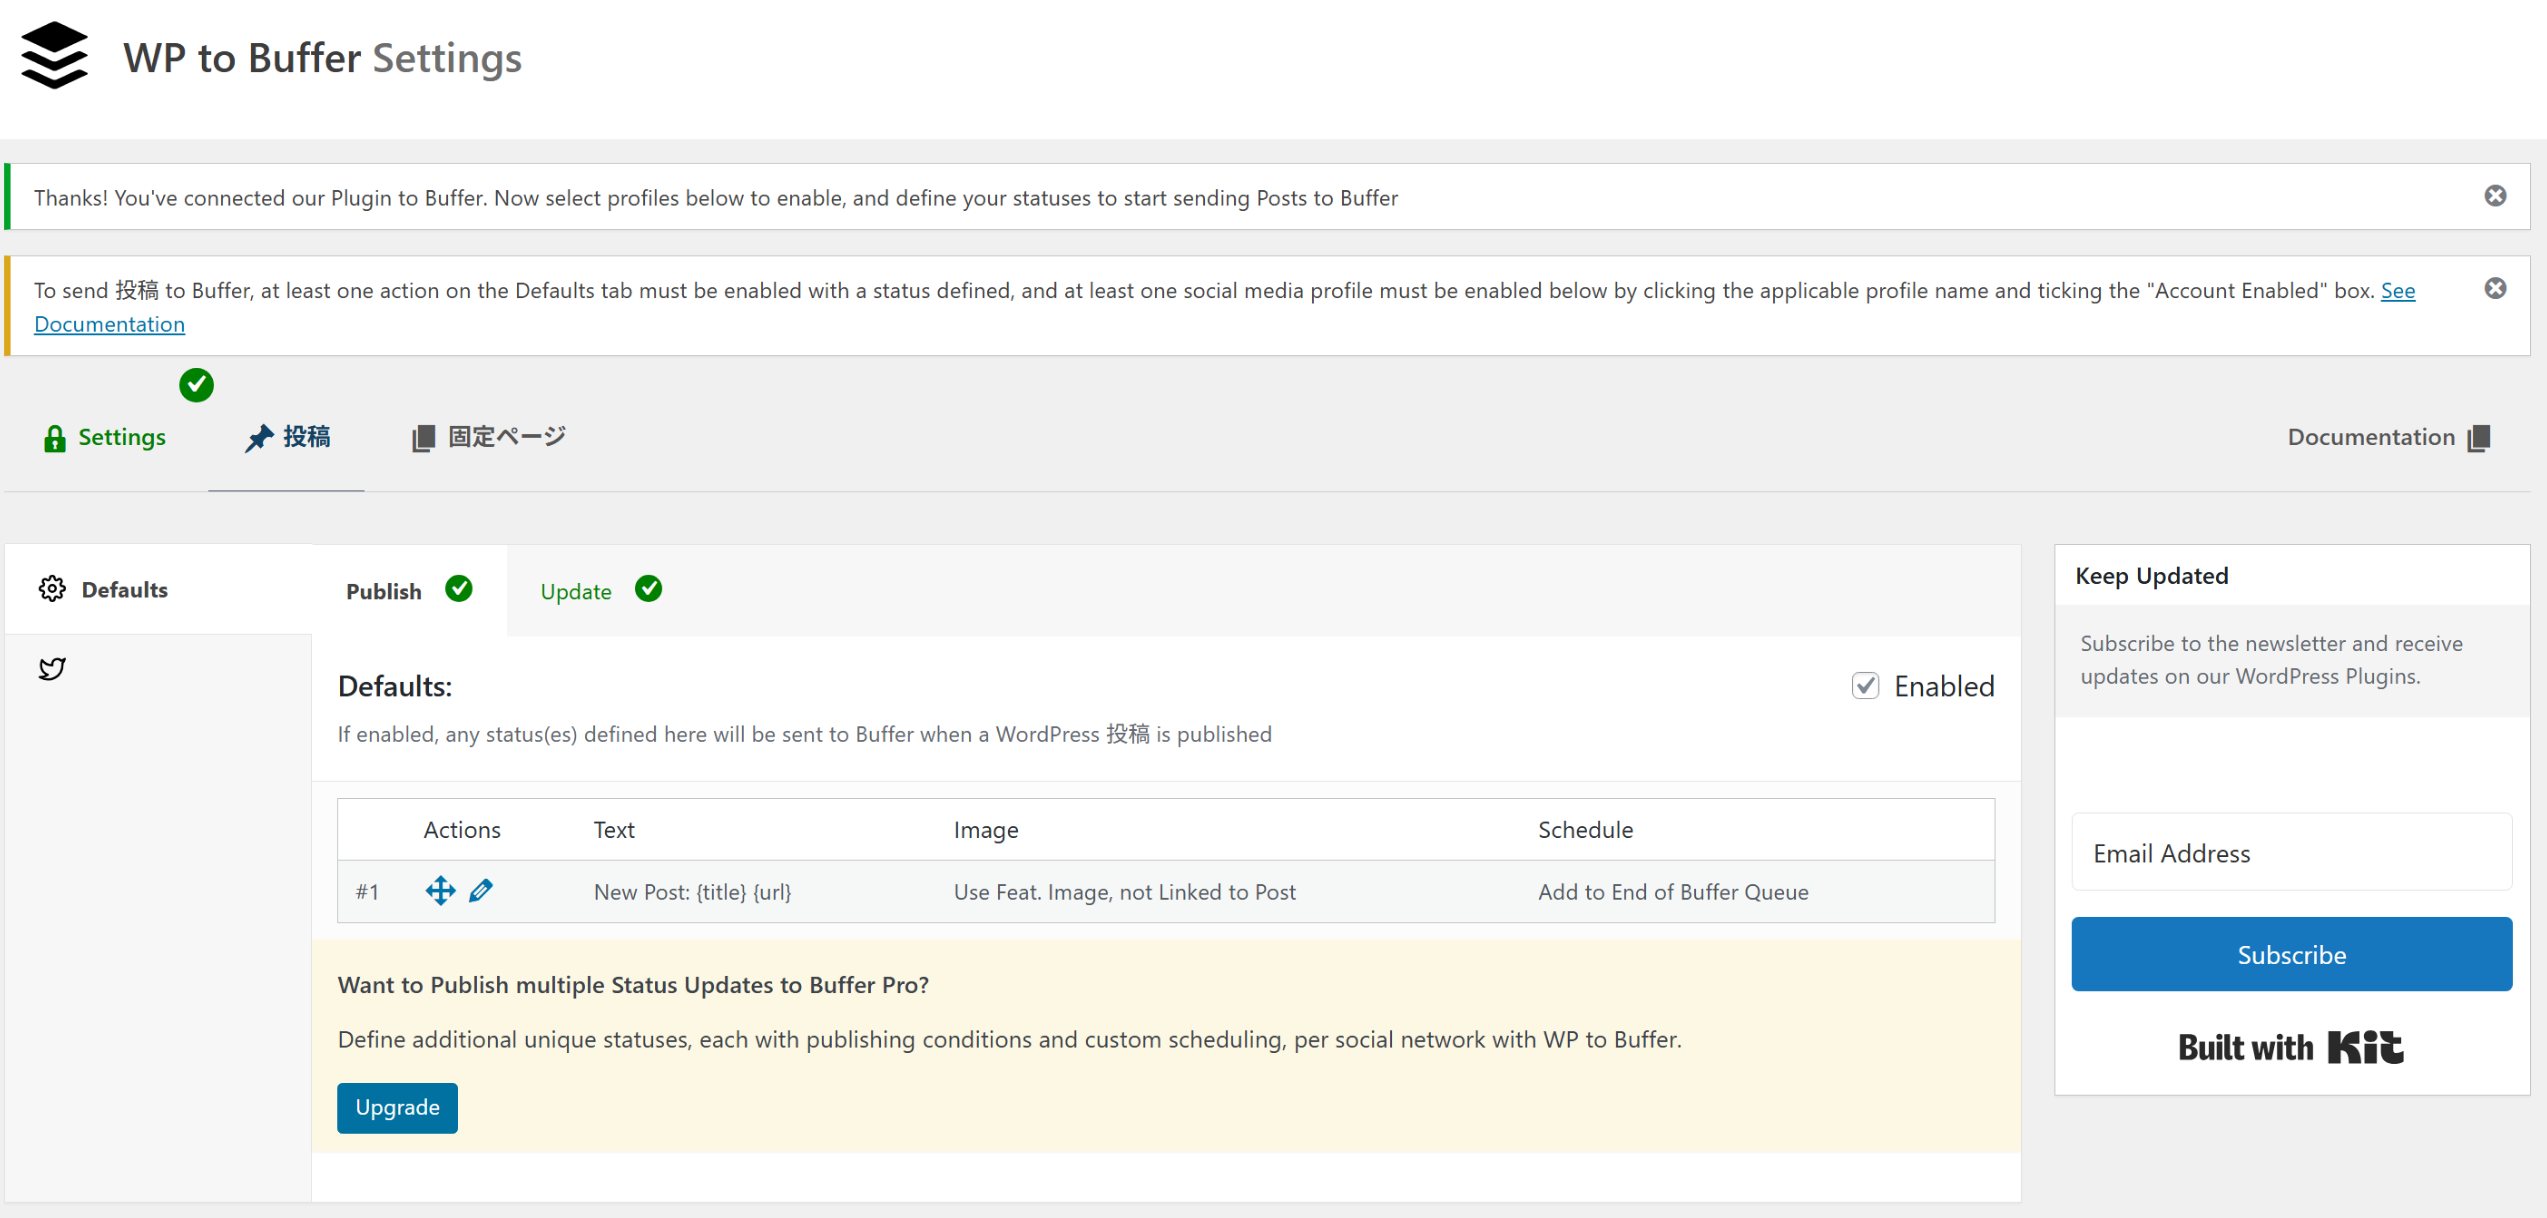Click the pencil edit icon for status #1
2547x1218 pixels.
click(481, 890)
